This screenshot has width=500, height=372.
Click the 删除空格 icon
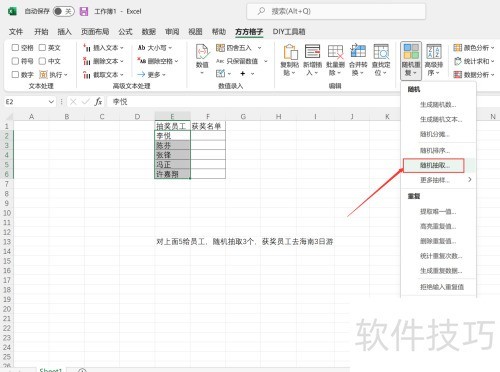tap(142, 61)
